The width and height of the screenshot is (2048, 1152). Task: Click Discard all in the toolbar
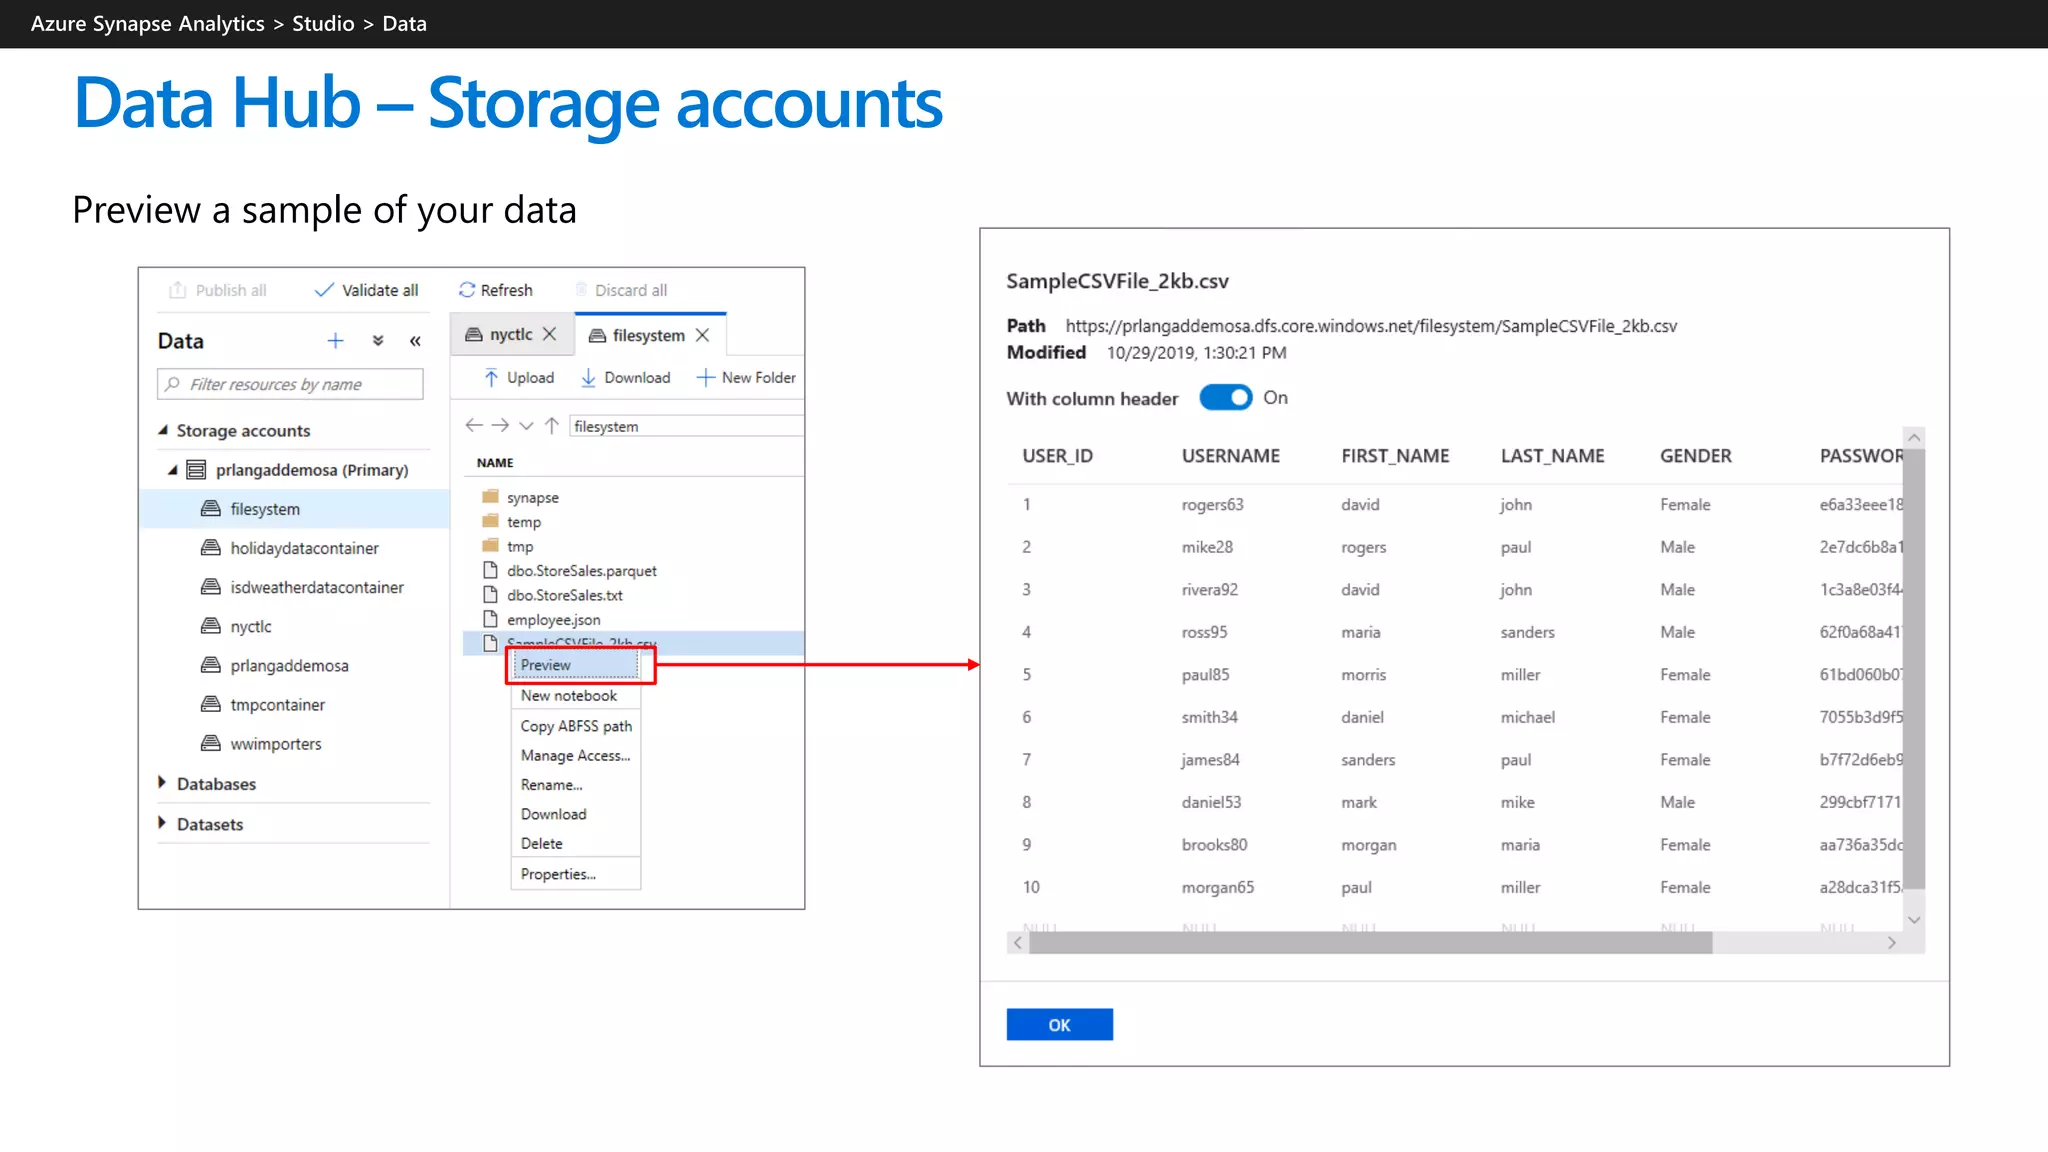pos(621,290)
